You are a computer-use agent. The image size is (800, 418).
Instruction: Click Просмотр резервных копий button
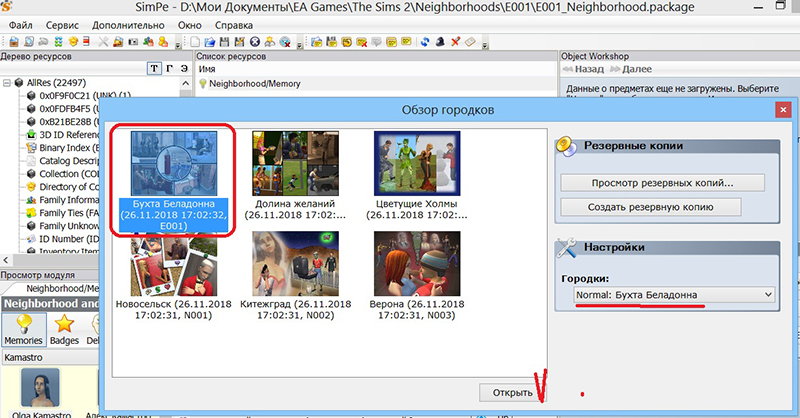pos(662,183)
